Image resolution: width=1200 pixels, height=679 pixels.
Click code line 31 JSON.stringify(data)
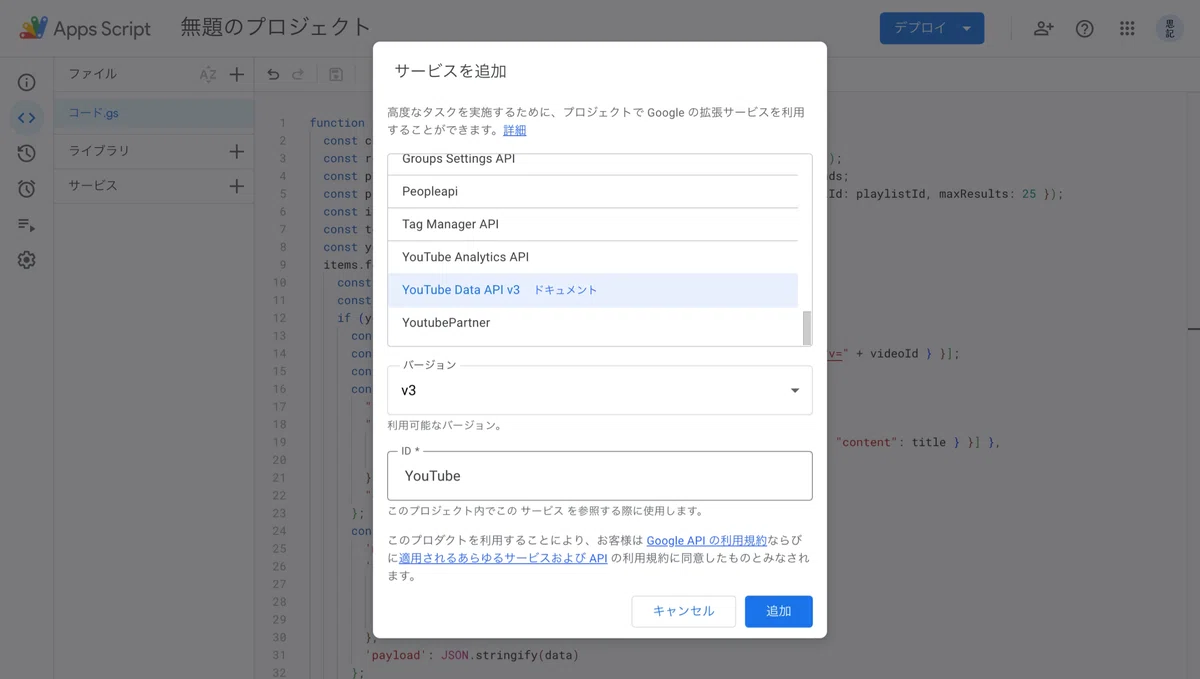pyautogui.click(x=510, y=655)
